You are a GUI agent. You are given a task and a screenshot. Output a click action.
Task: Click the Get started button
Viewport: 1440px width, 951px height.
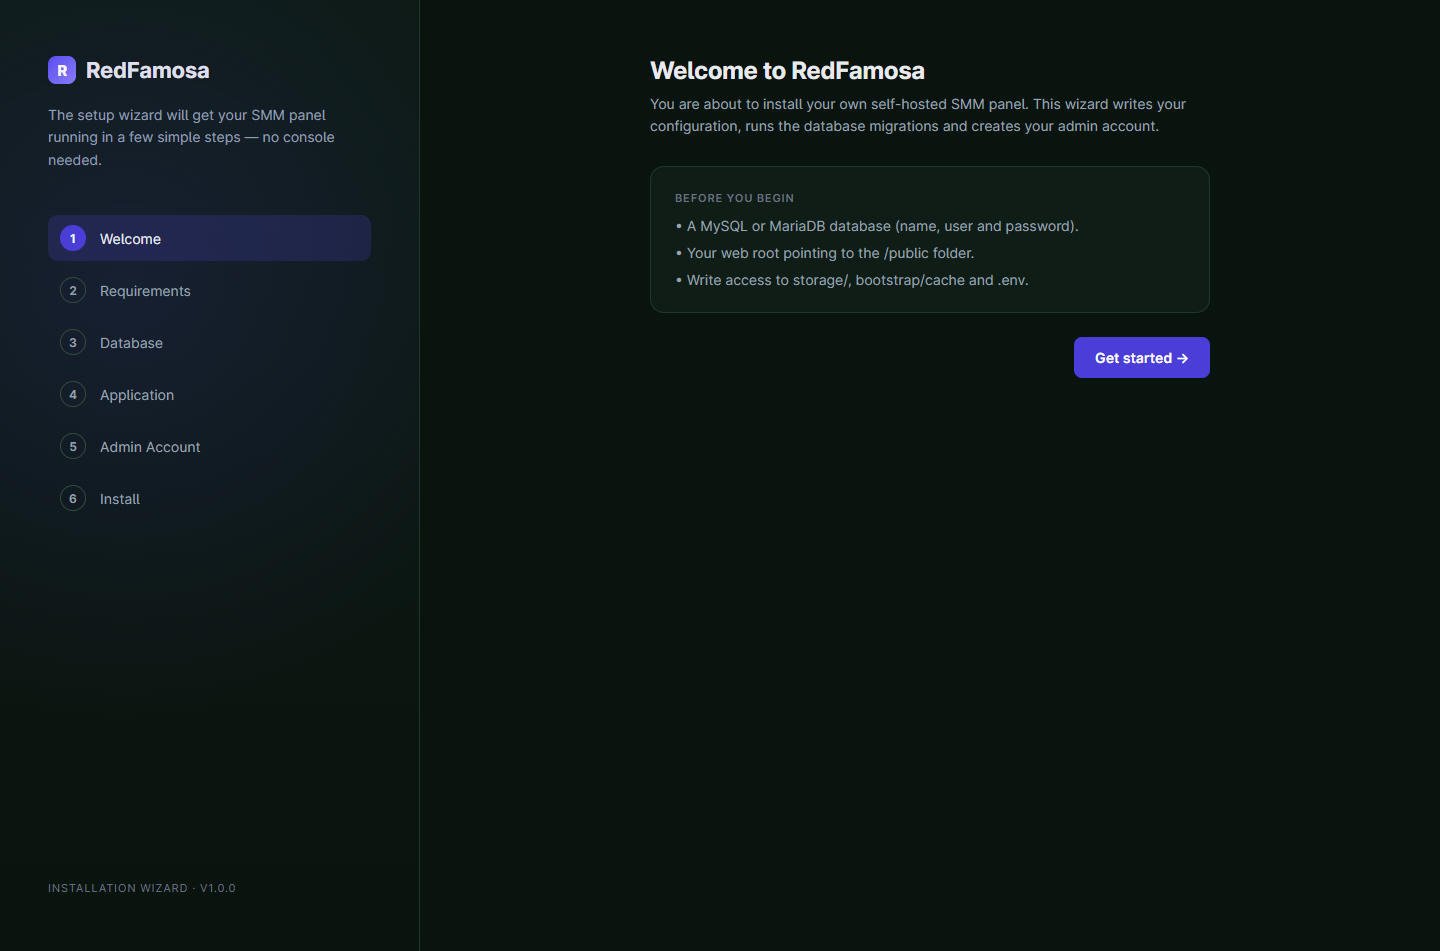[x=1141, y=357]
